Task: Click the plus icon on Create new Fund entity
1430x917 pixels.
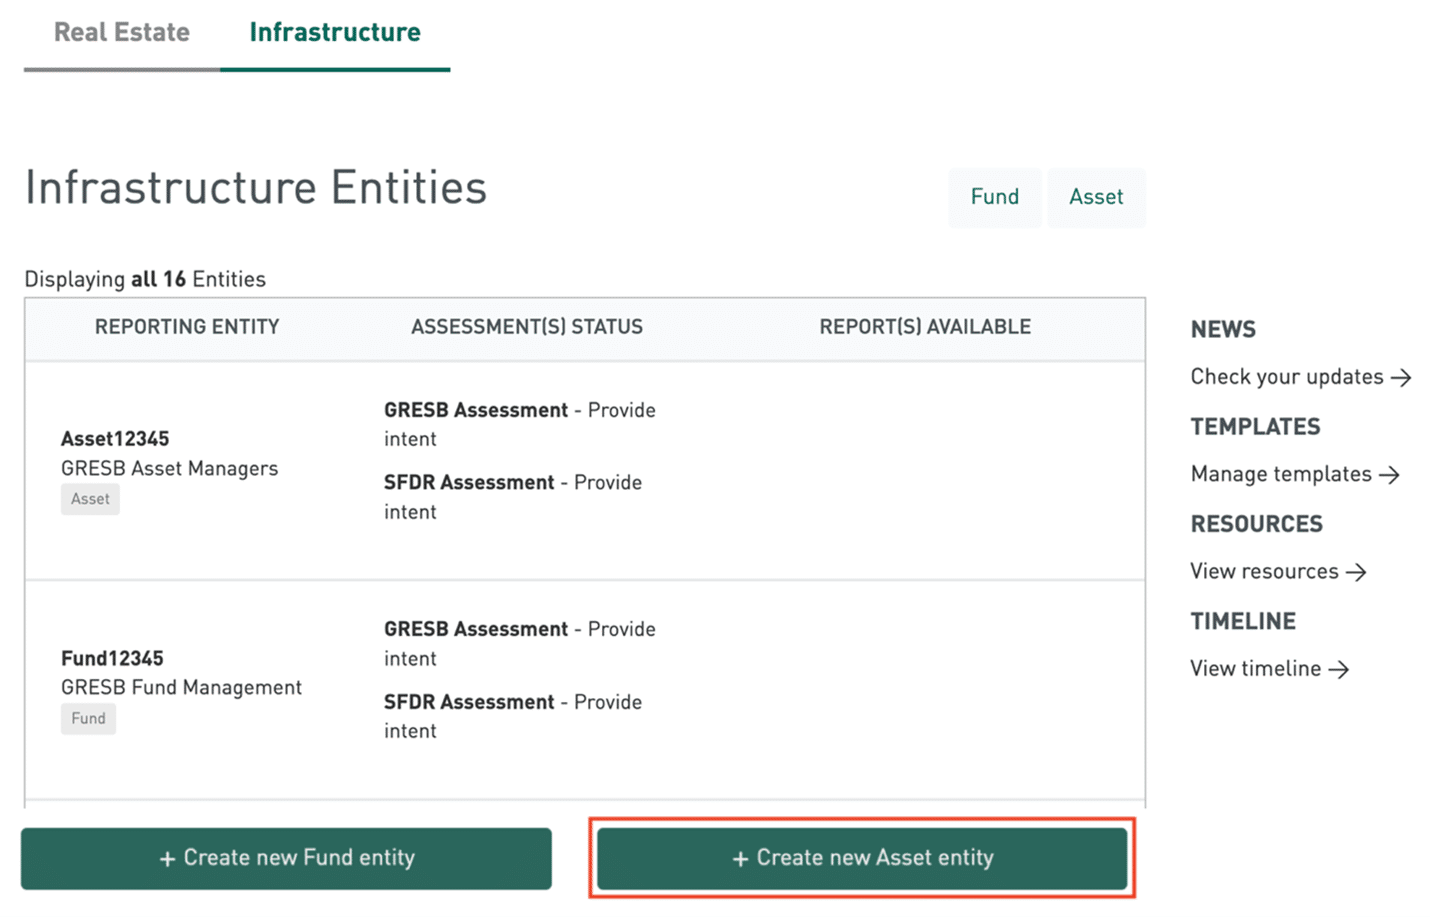Action: click(x=167, y=859)
